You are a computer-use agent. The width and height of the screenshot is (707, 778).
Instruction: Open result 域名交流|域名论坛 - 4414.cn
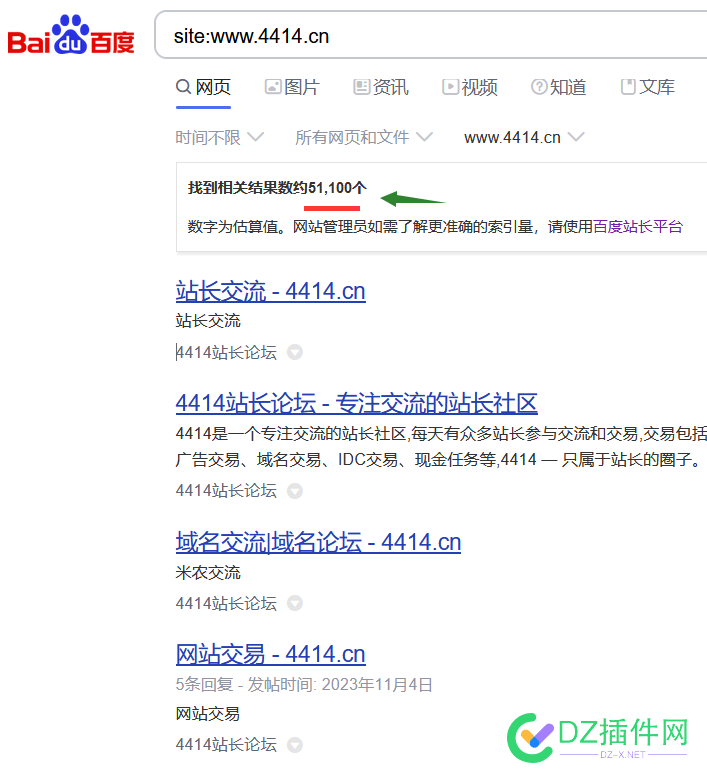tap(318, 542)
